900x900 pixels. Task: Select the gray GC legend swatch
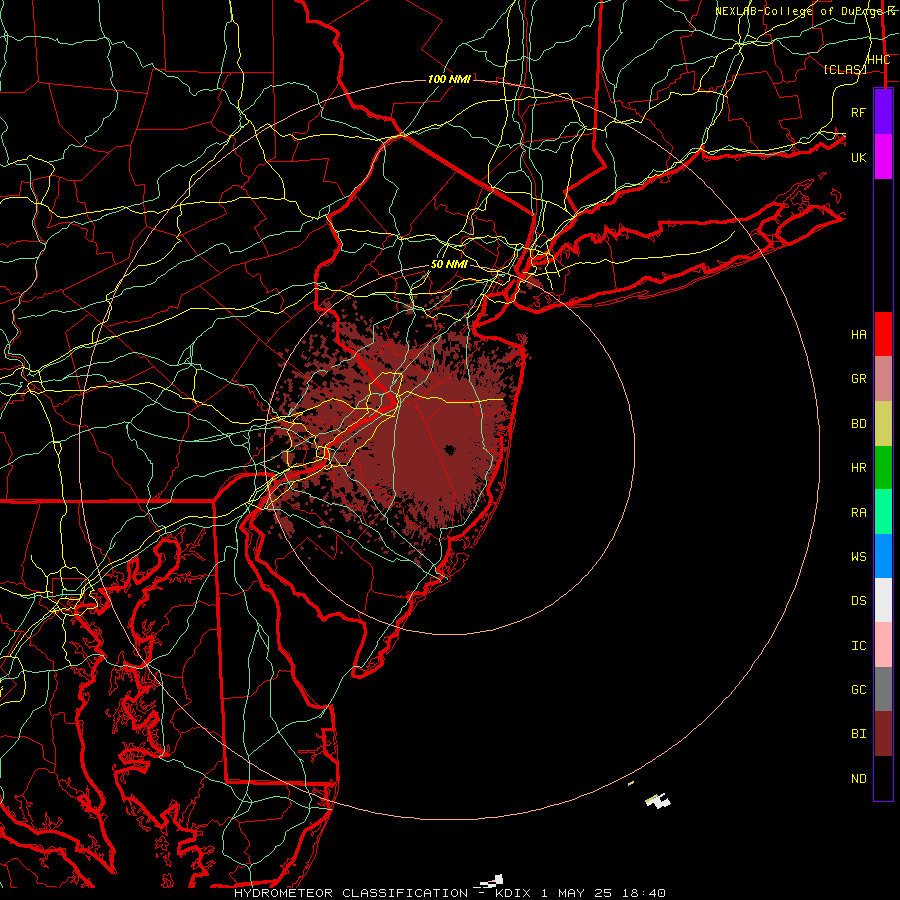883,689
